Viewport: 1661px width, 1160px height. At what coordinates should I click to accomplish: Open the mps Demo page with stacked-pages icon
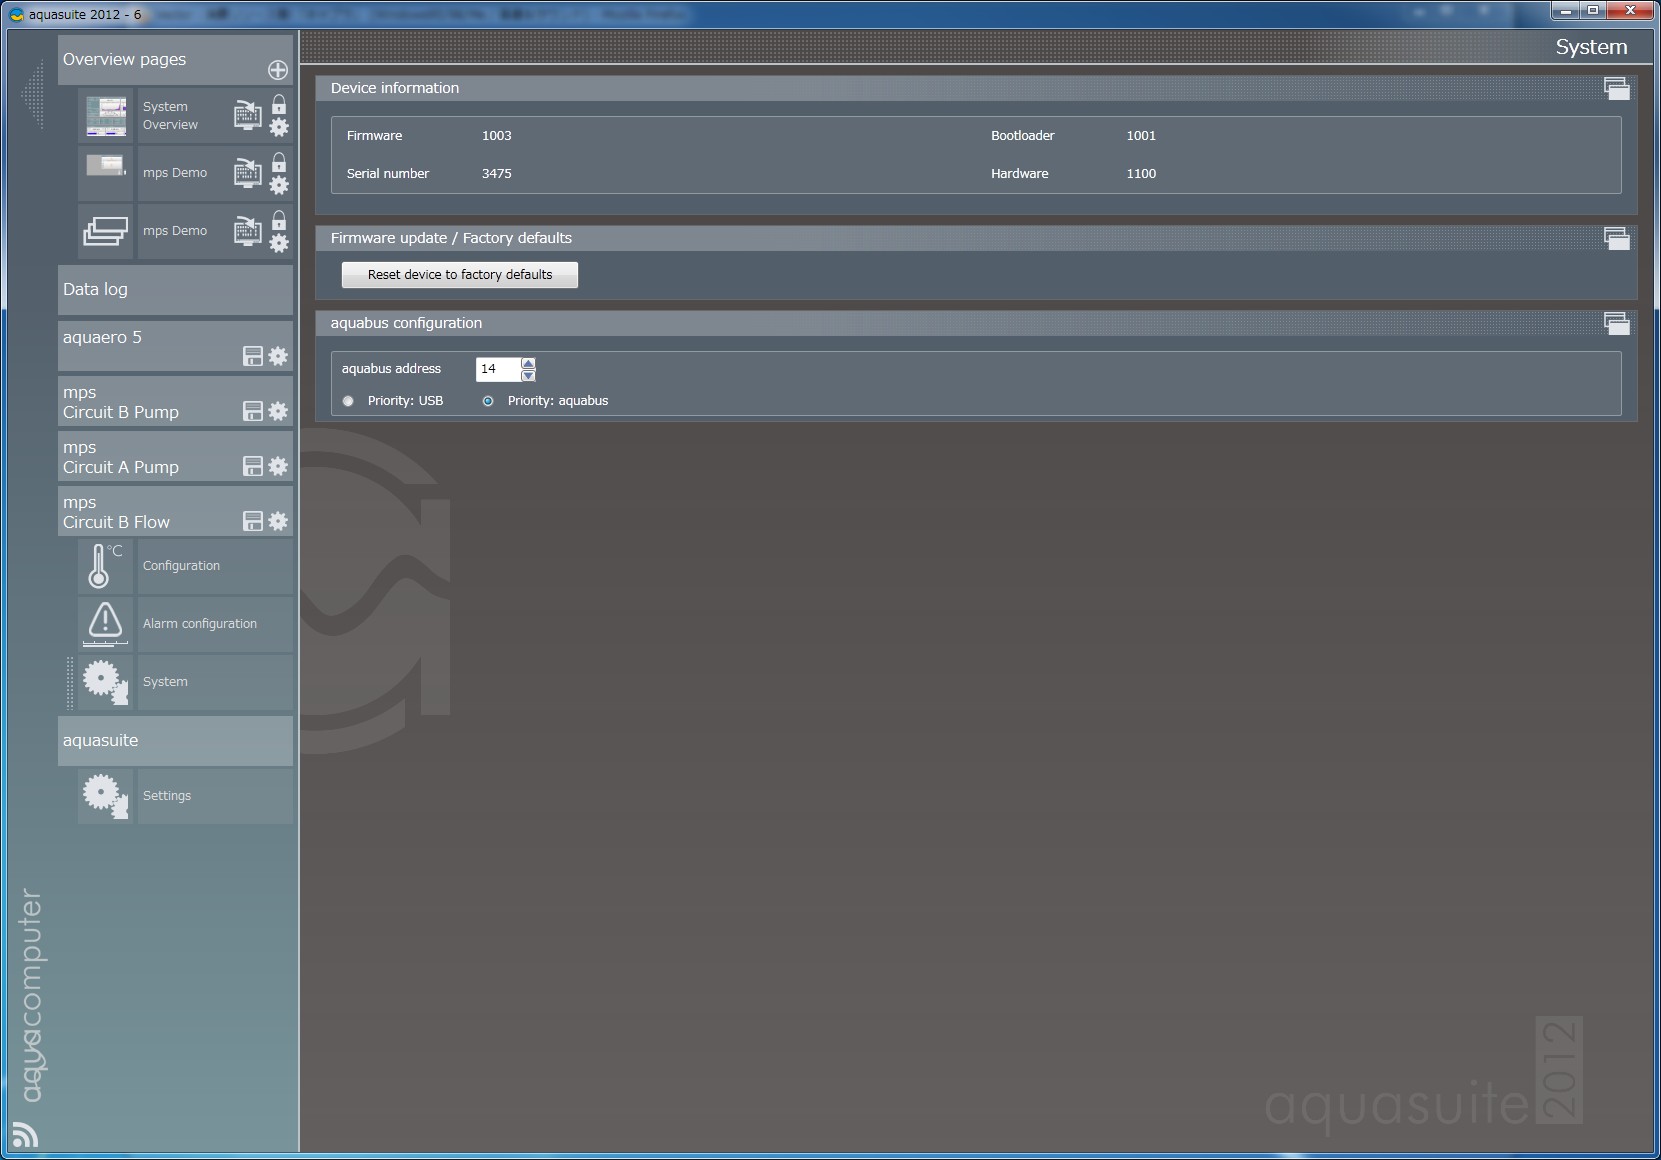[106, 231]
